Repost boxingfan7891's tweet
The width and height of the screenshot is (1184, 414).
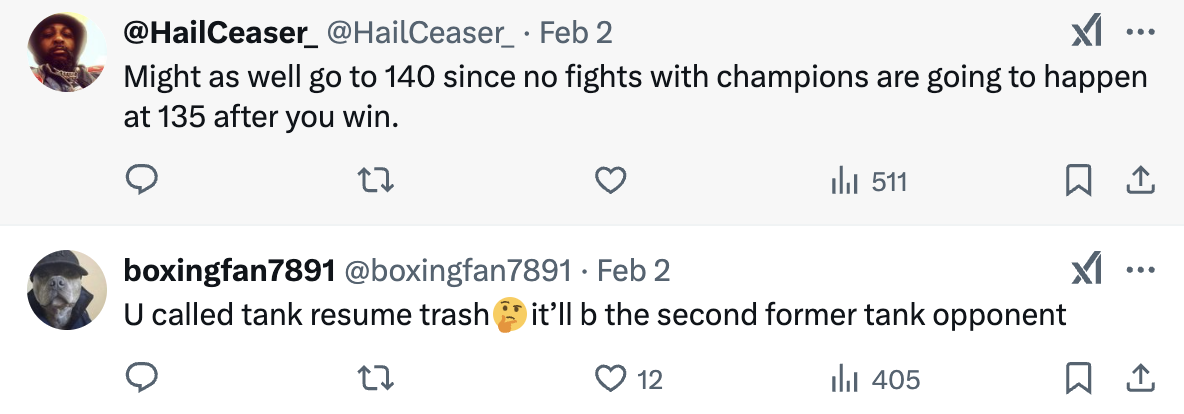point(376,379)
